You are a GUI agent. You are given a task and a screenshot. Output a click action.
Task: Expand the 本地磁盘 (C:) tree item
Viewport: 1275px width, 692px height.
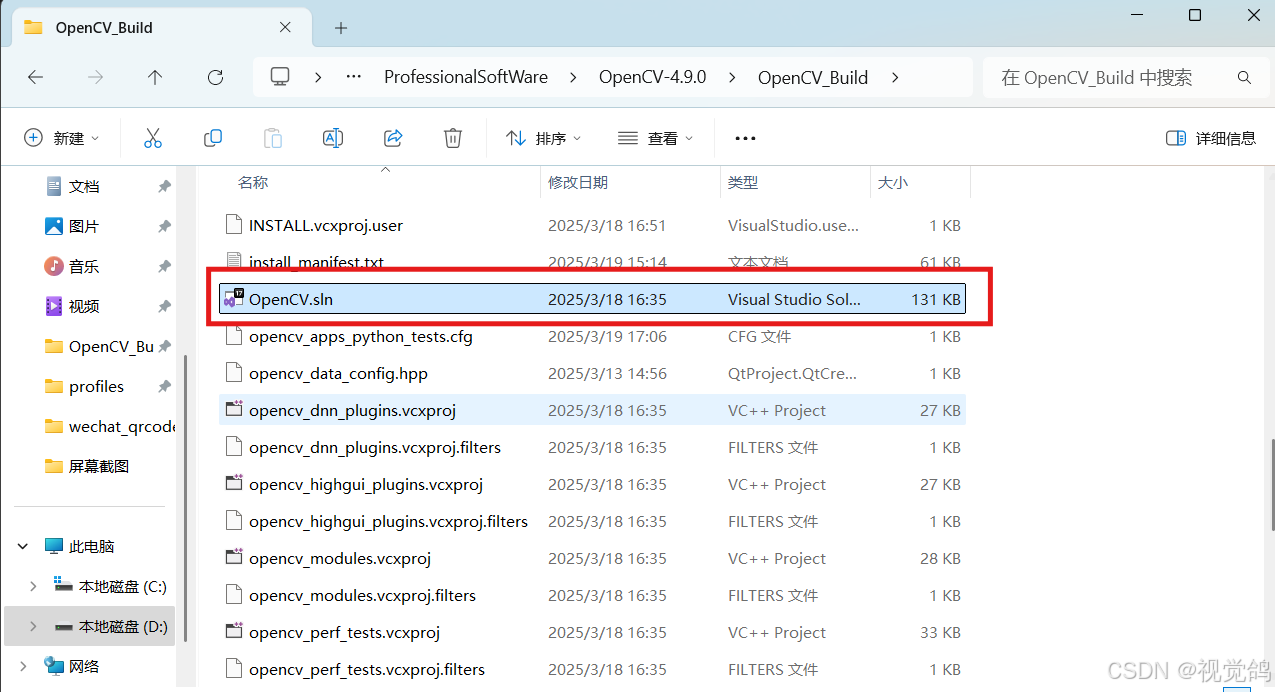tap(33, 585)
